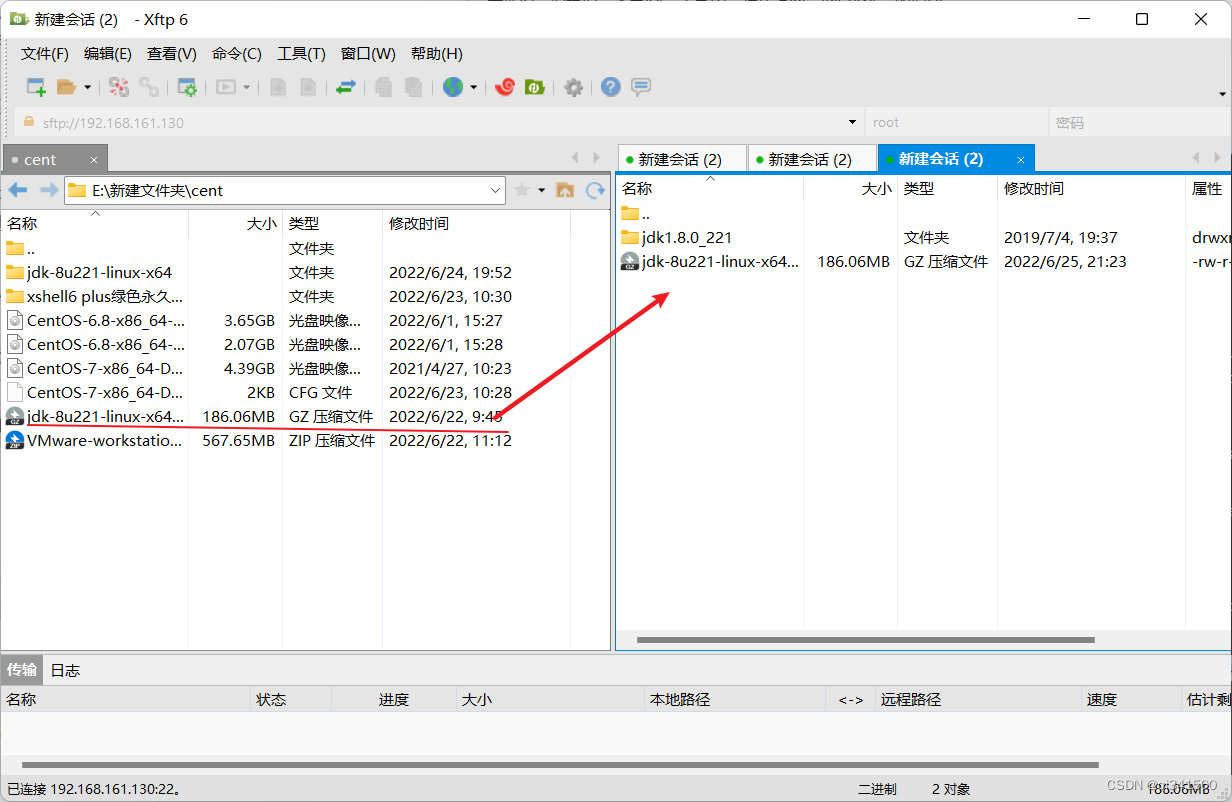1232x802 pixels.
Task: Expand the globe icon dropdown arrow
Action: (473, 88)
